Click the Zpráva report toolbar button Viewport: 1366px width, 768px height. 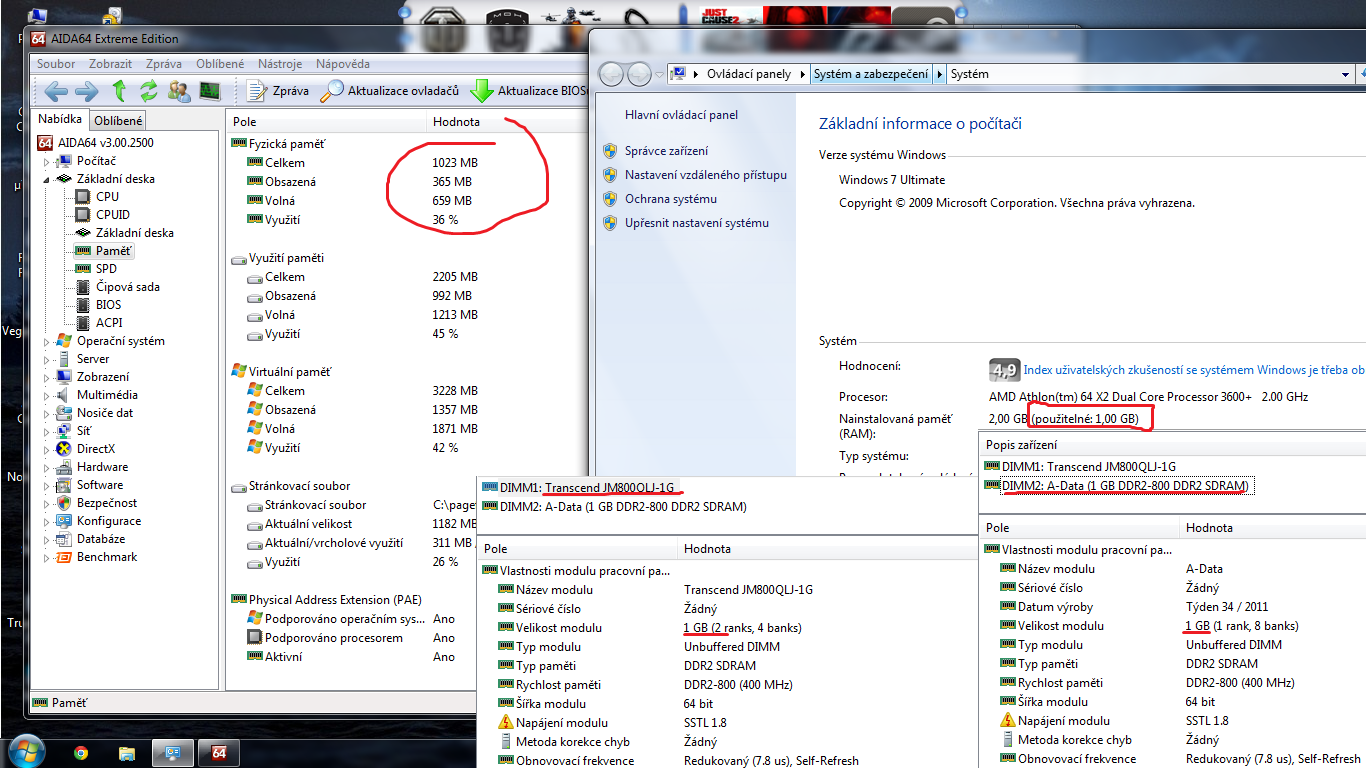(278, 91)
